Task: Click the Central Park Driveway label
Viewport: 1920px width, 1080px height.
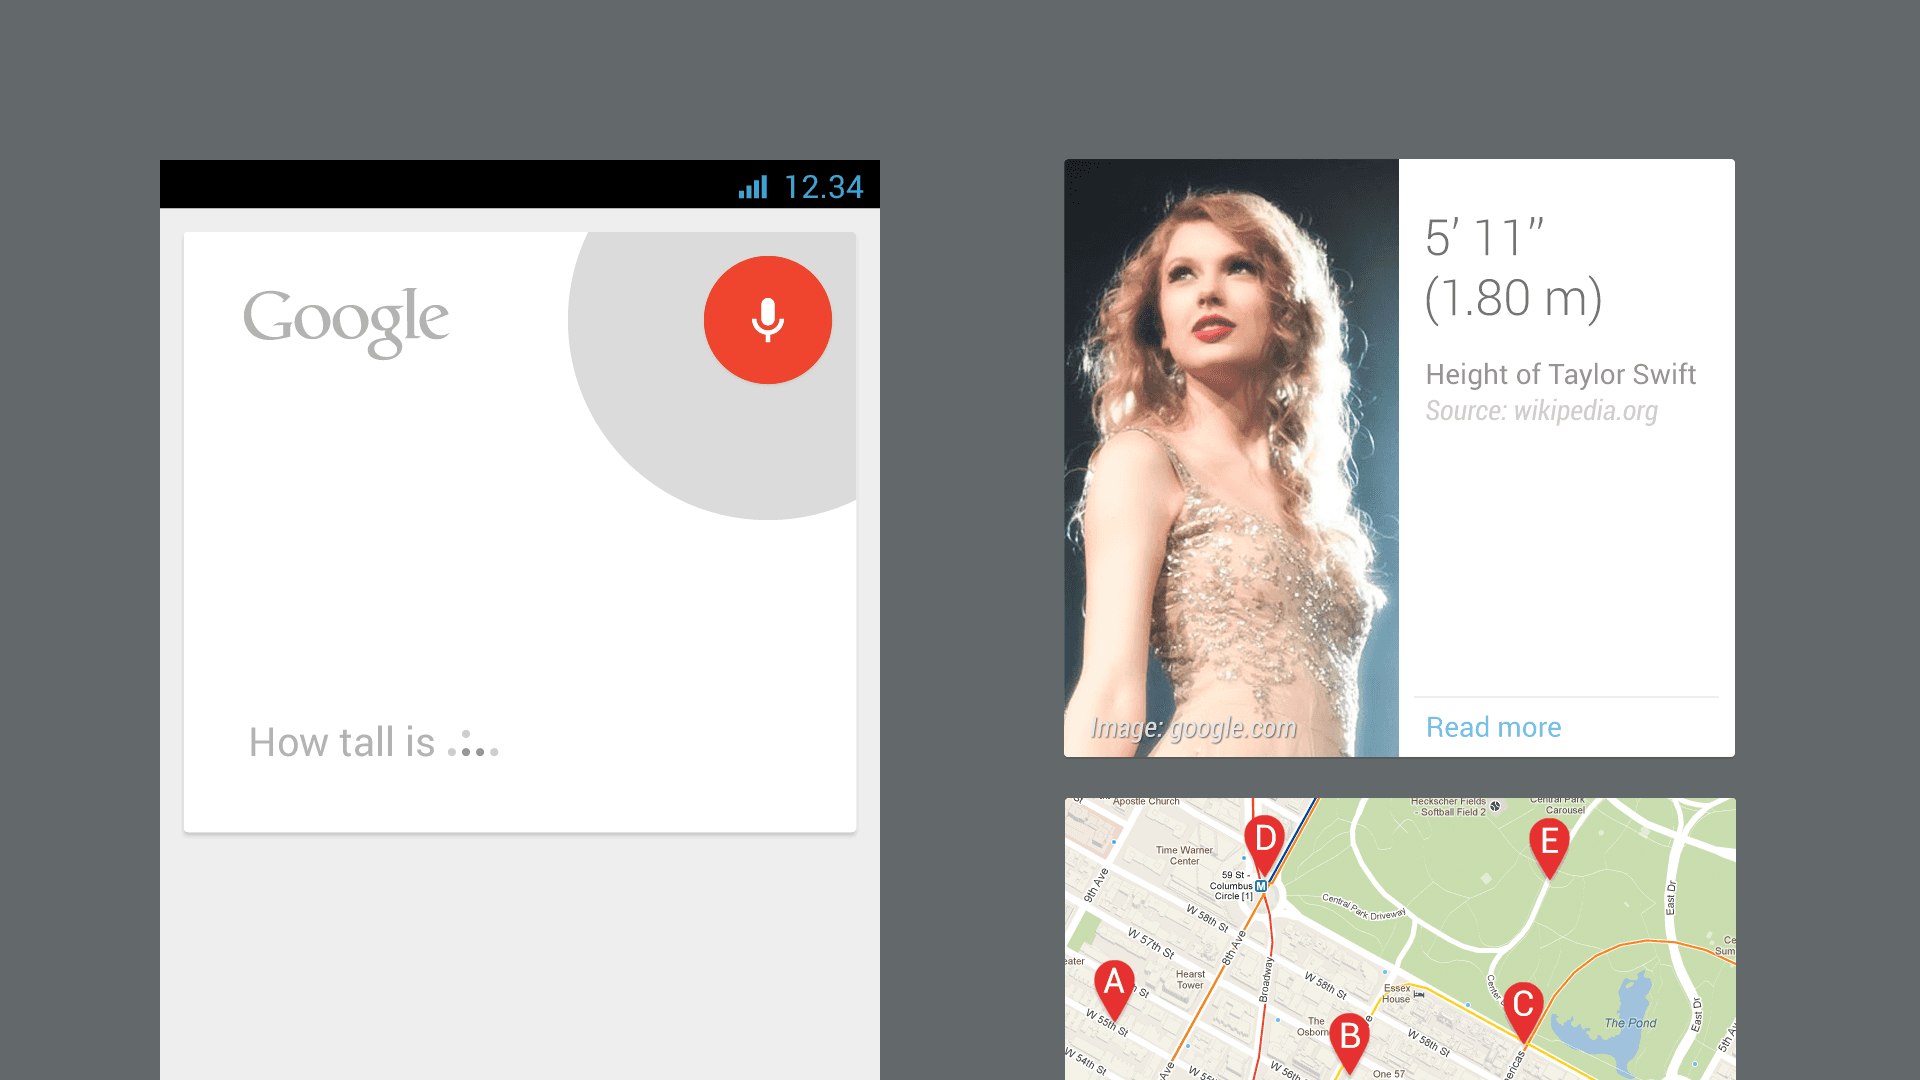Action: click(x=1364, y=907)
